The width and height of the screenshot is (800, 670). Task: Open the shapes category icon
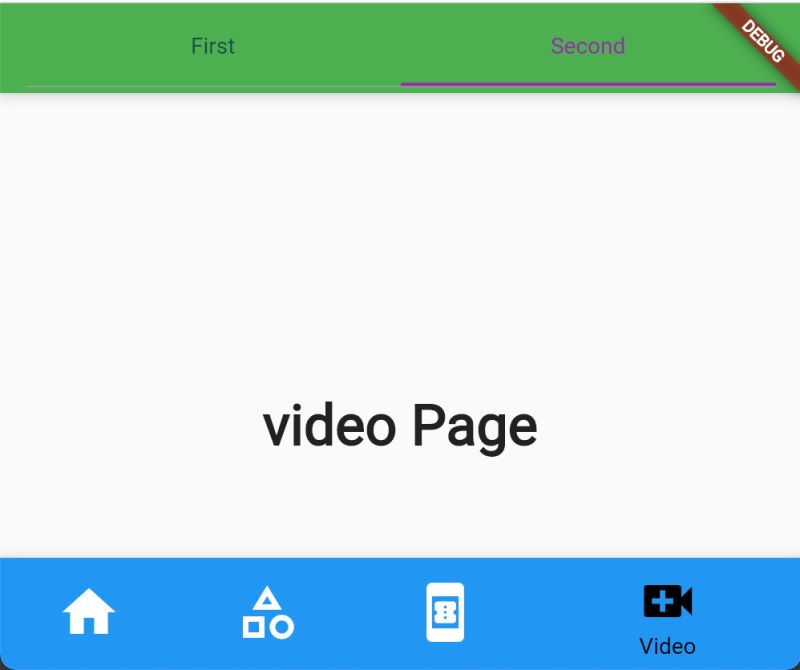pyautogui.click(x=268, y=612)
